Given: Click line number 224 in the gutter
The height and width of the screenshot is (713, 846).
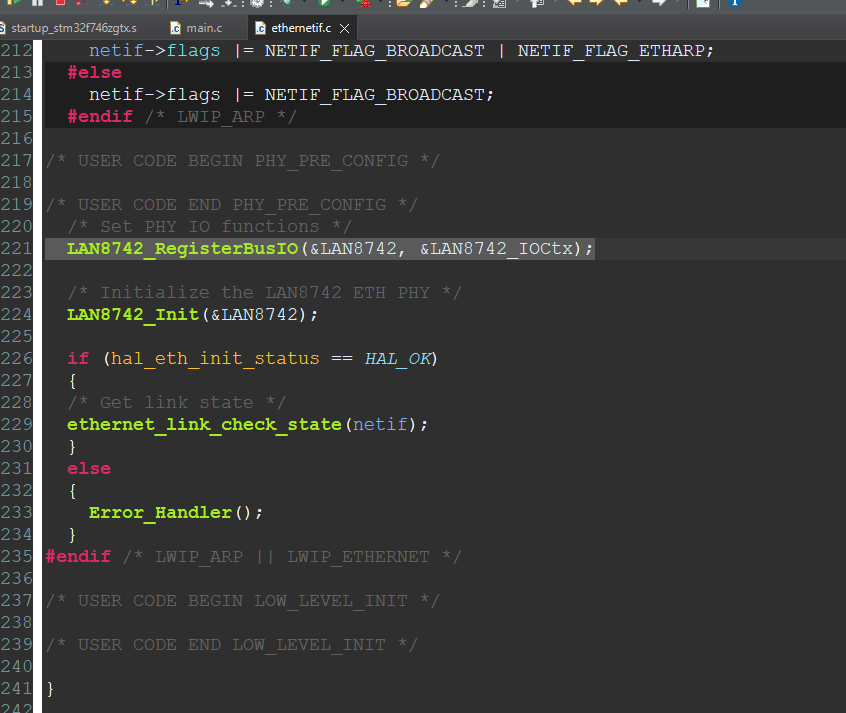Looking at the screenshot, I should 16,315.
